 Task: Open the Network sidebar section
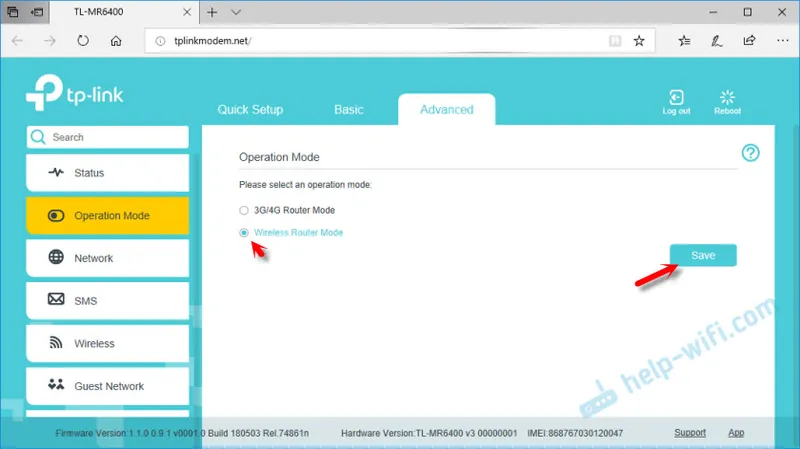[108, 258]
